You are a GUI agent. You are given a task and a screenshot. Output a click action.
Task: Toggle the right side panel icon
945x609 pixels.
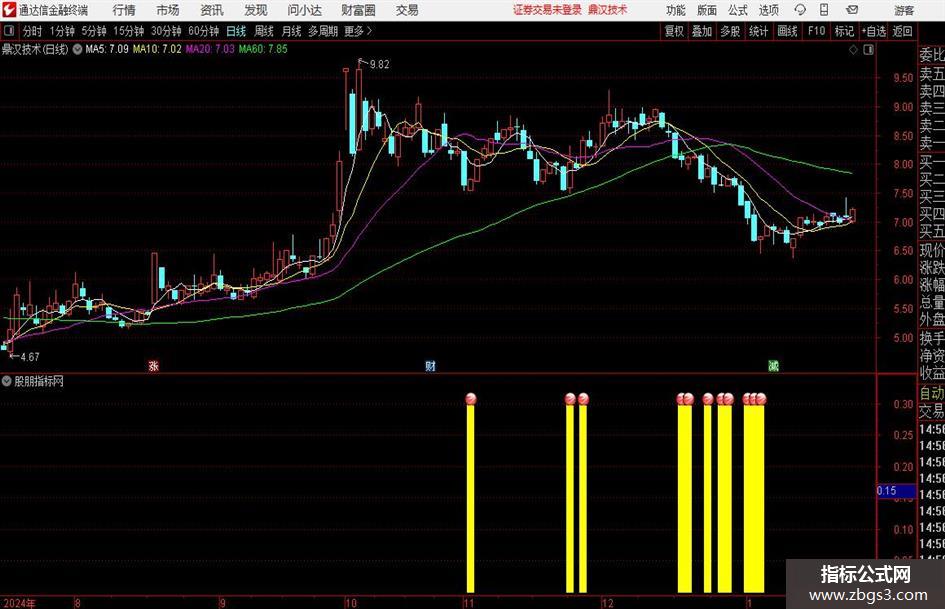tap(868, 50)
